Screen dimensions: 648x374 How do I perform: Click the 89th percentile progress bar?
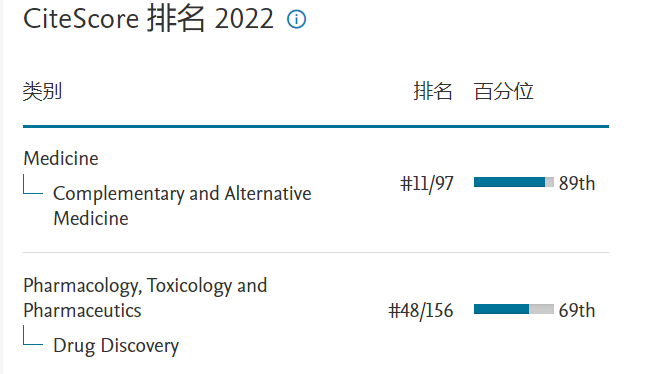(514, 182)
